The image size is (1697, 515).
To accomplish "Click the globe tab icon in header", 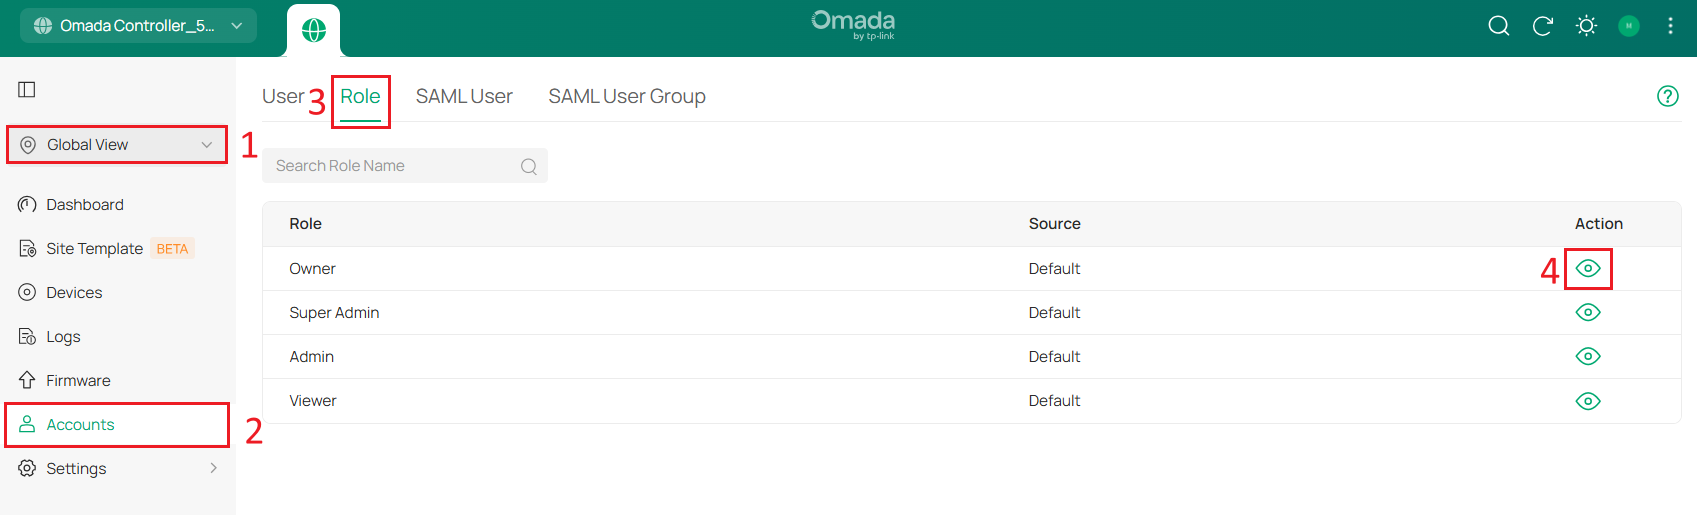I will coord(313,31).
